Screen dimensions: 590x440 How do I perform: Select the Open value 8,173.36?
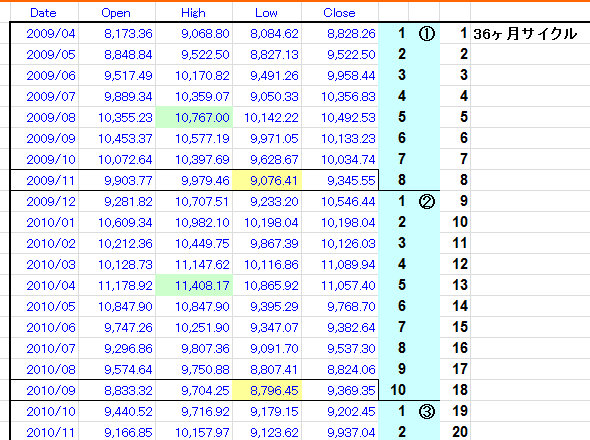click(128, 33)
